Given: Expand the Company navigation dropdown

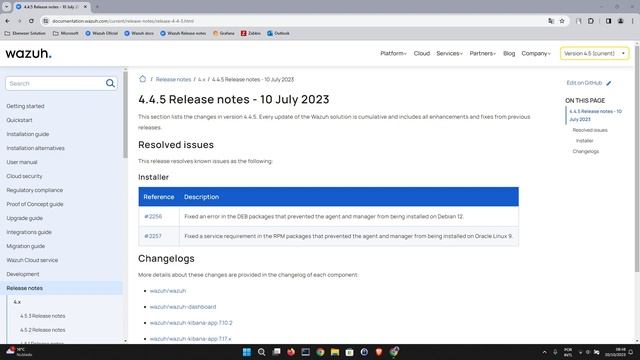Looking at the screenshot, I should [x=536, y=53].
